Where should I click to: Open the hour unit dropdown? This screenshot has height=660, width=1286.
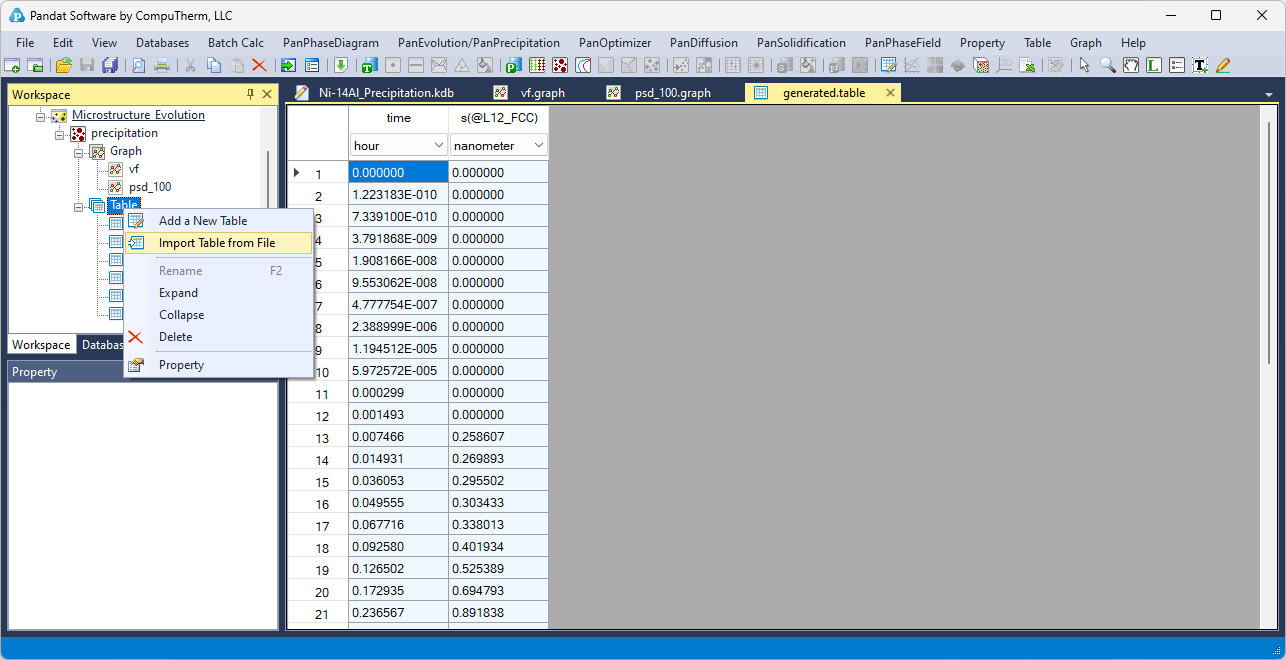tap(438, 146)
